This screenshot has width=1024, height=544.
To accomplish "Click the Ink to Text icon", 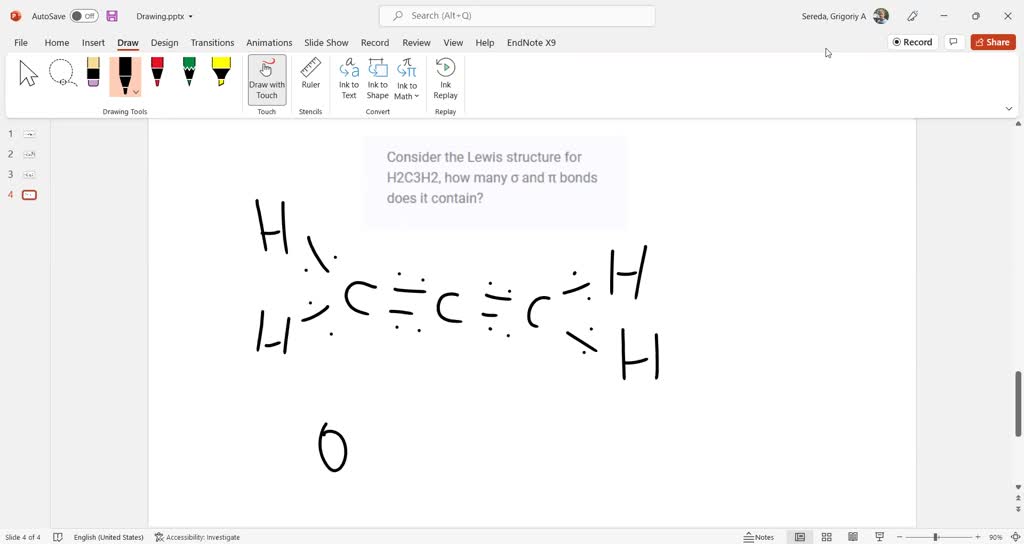I will pos(349,79).
